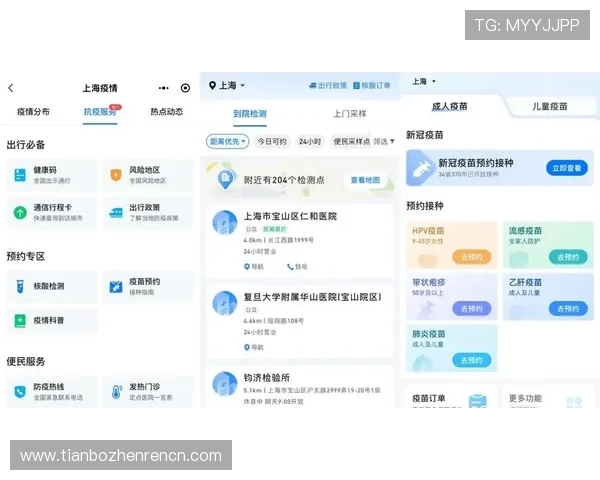Tap the 仁和医院 avatar thumbnail

click(225, 222)
